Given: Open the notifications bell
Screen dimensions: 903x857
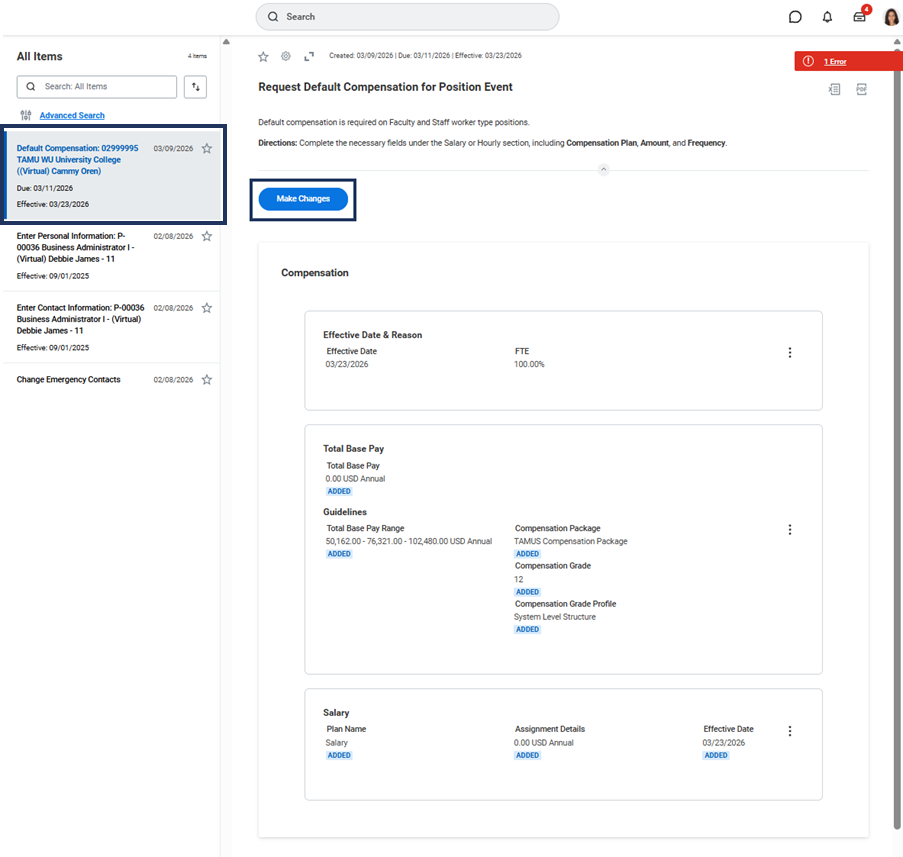Looking at the screenshot, I should (x=827, y=17).
